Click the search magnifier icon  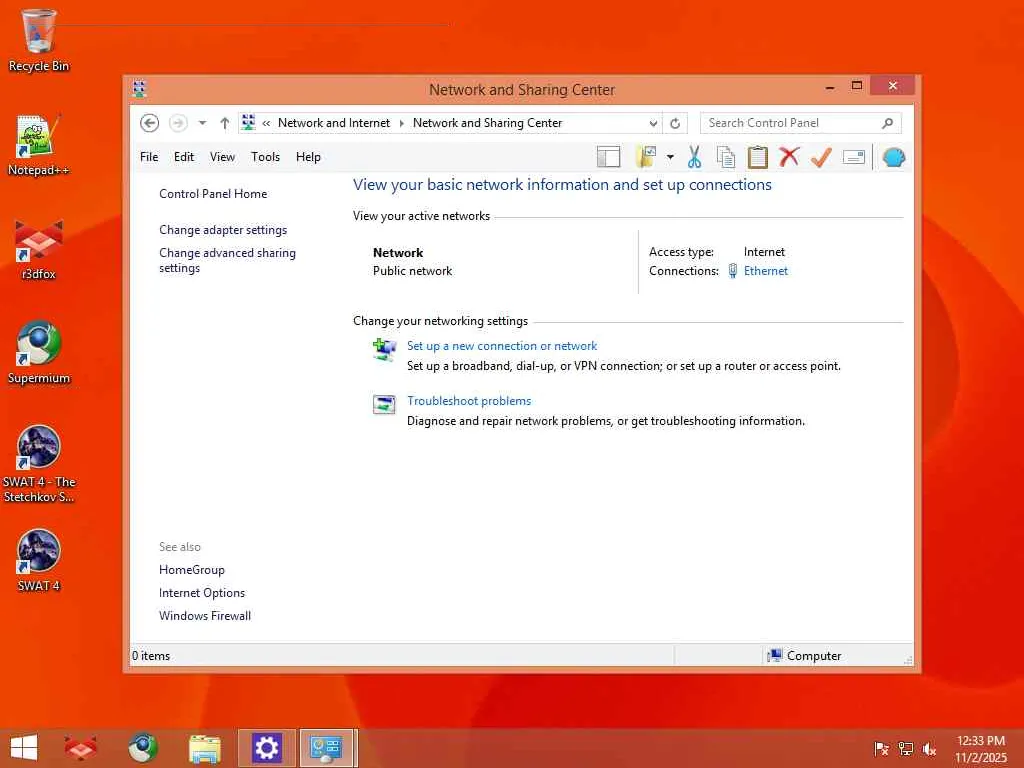(888, 123)
